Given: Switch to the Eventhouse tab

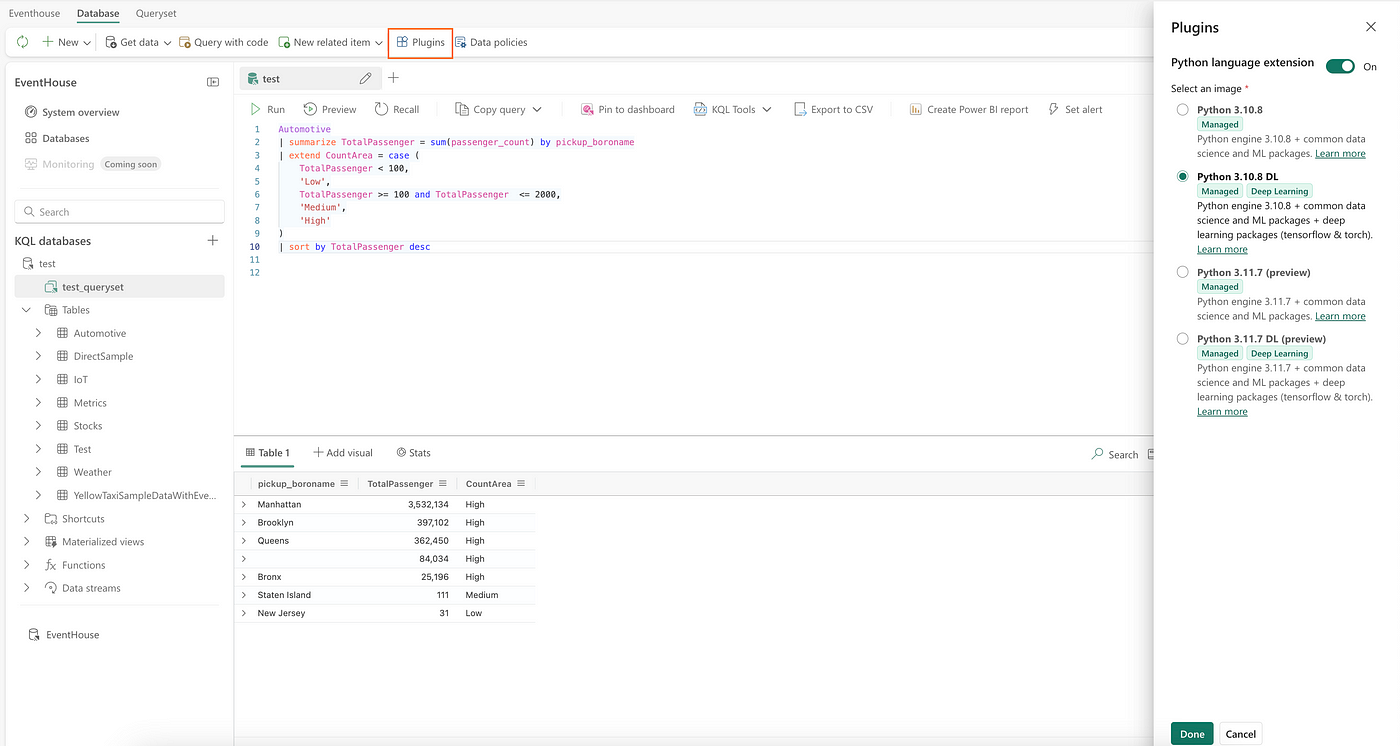Looking at the screenshot, I should (34, 13).
